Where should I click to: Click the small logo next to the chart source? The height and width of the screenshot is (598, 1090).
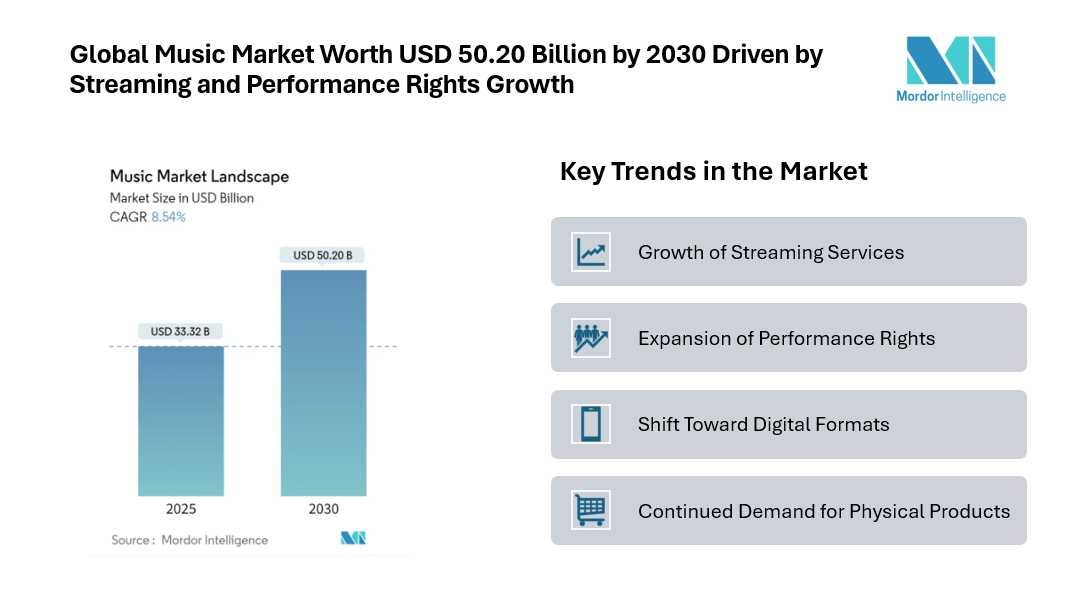click(353, 538)
